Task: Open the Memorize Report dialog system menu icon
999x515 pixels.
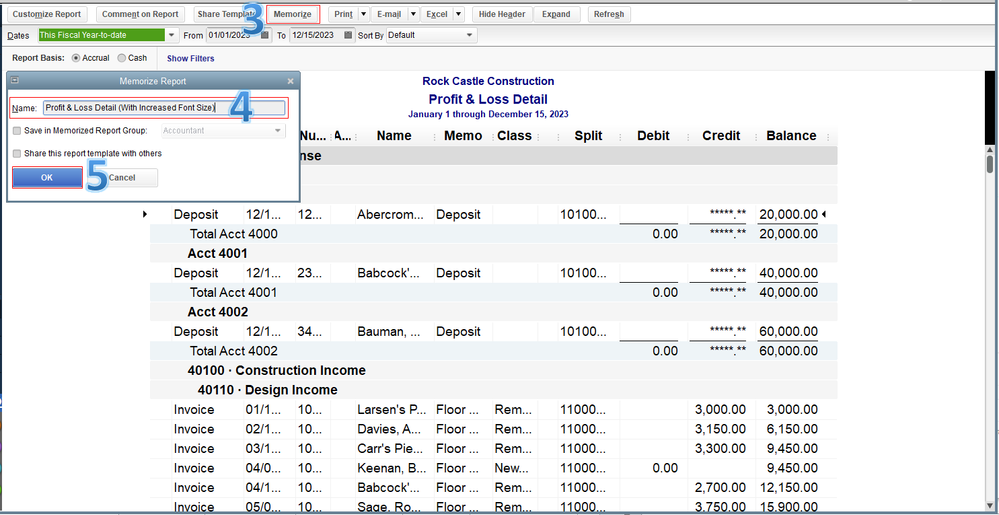Action: click(x=15, y=81)
